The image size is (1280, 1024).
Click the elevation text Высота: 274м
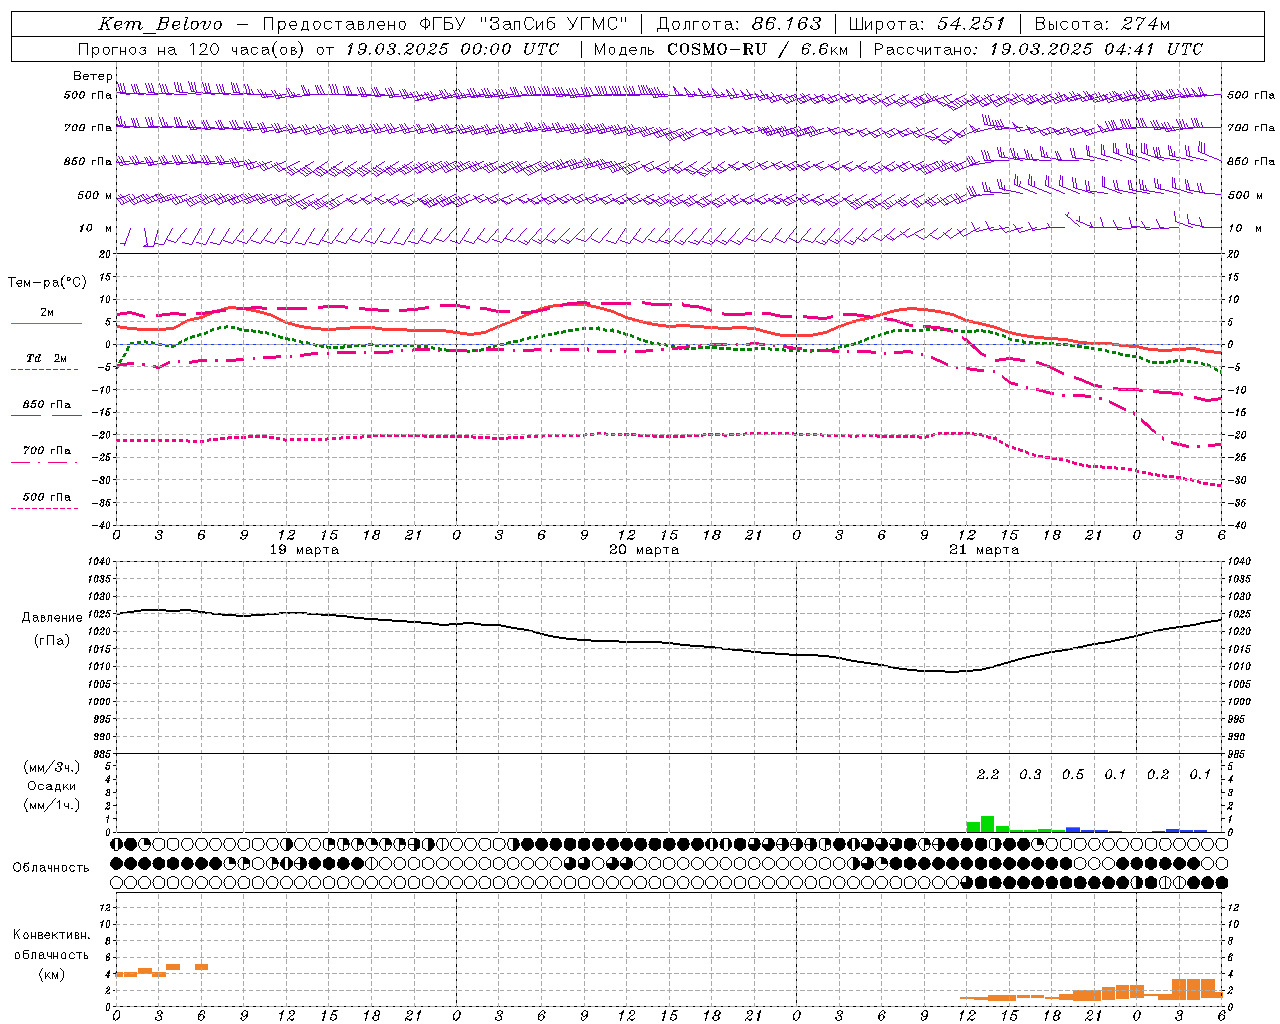(x=1102, y=24)
